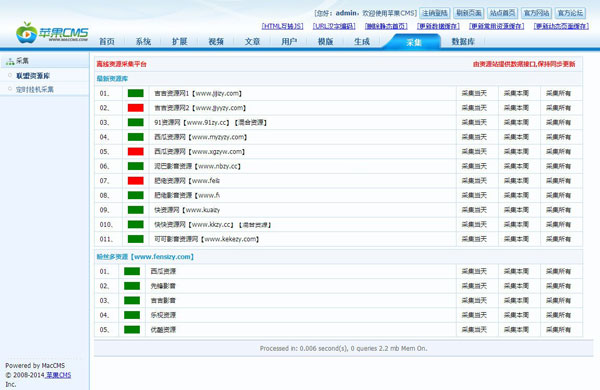
Task: Click the www.91zy.cc resource entry
Action: [210, 122]
